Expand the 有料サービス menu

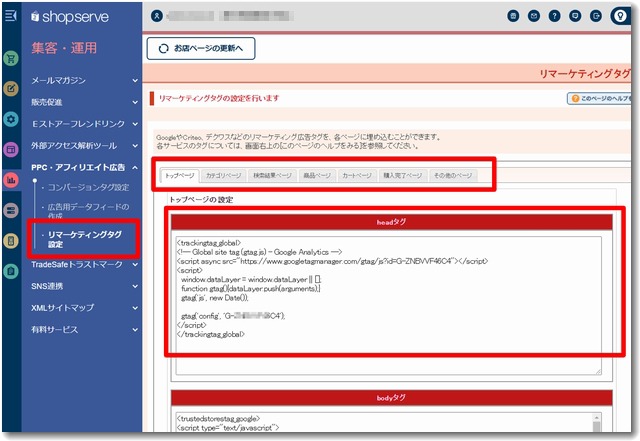coord(84,330)
